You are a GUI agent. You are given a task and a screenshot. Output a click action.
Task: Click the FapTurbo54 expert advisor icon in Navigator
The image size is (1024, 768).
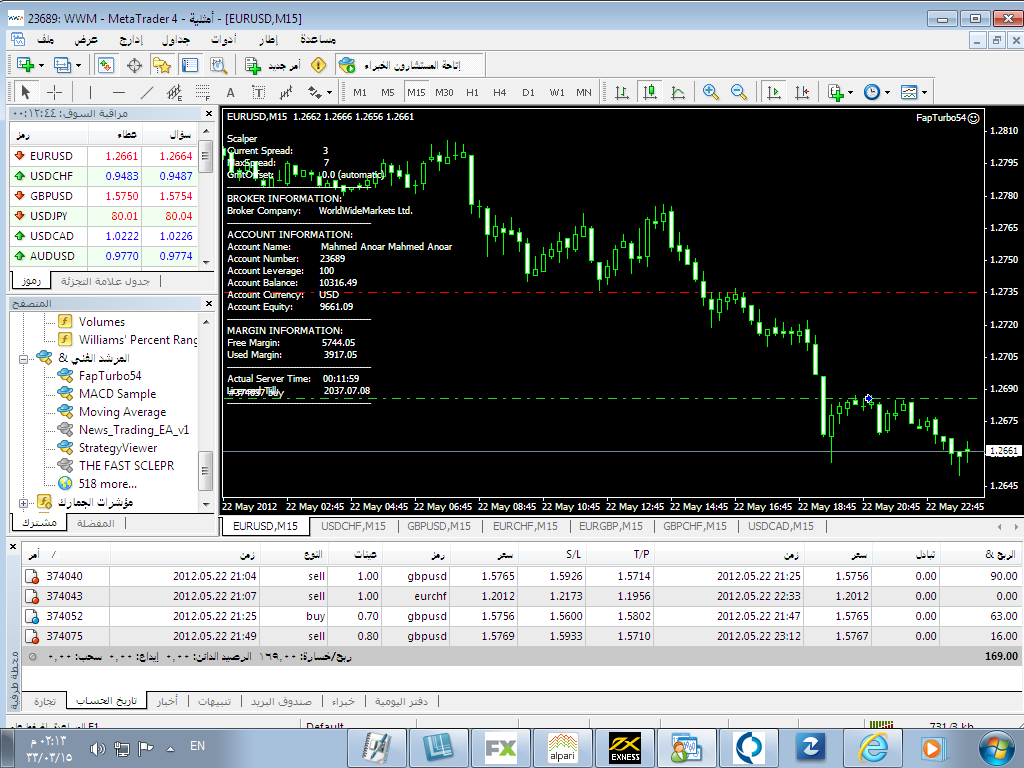(x=65, y=376)
